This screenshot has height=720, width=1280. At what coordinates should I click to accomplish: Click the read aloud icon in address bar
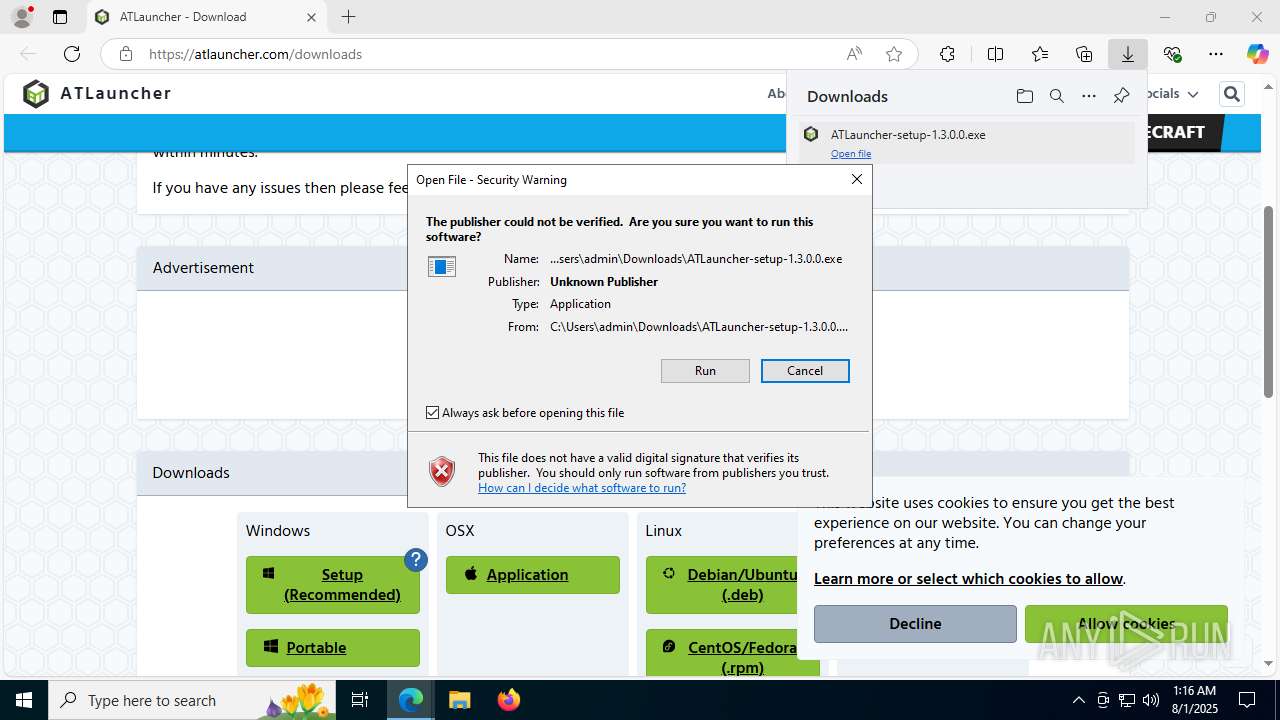854,54
